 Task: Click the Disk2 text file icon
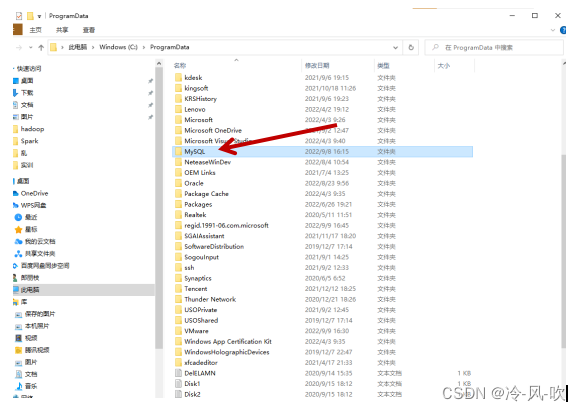tap(179, 394)
